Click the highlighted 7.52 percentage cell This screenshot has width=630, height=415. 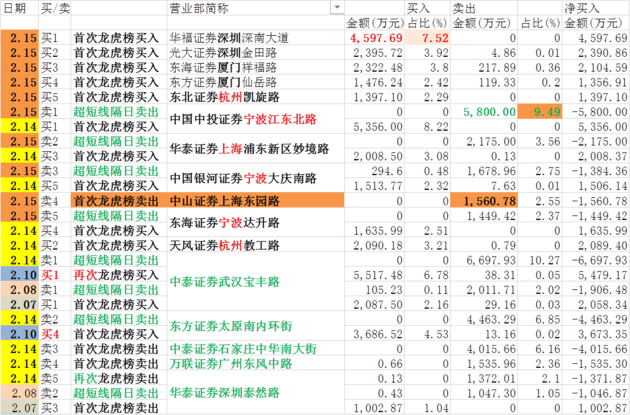click(x=428, y=38)
